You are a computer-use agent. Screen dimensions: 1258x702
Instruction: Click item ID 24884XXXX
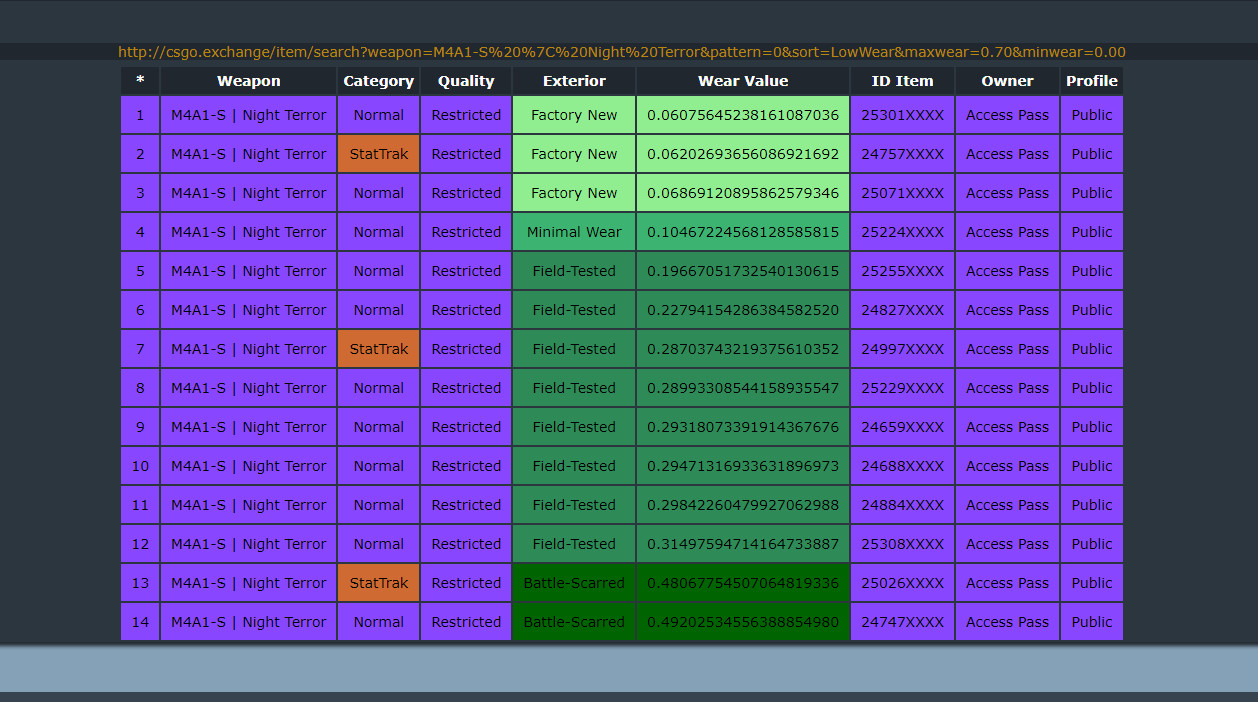tap(902, 505)
